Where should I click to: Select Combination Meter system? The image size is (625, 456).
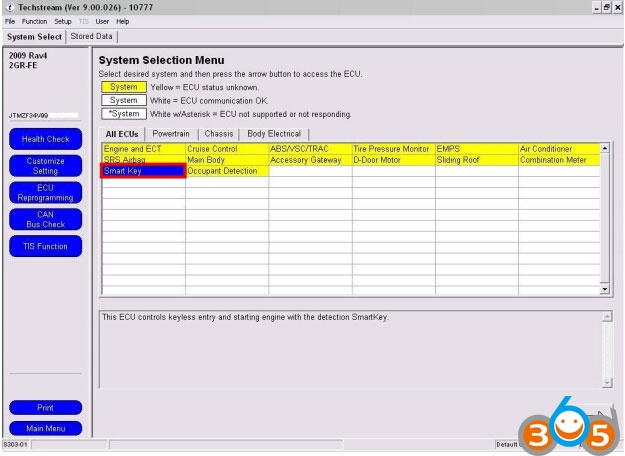(559, 160)
